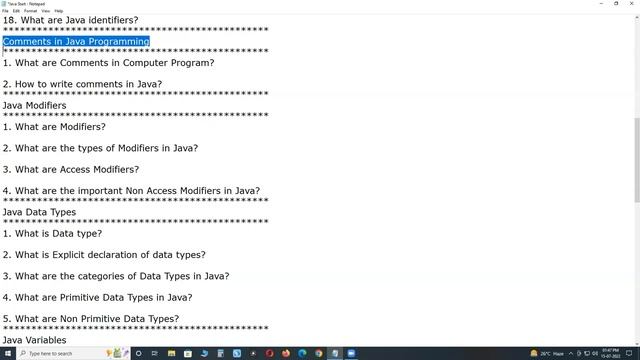
Task: Open Microsoft Store from the taskbar
Action: point(188,353)
